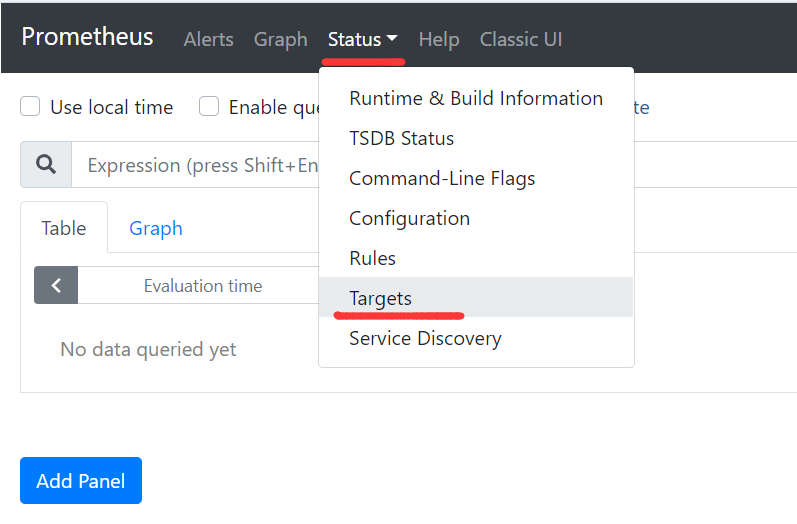Image resolution: width=797 pixels, height=524 pixels.
Task: Choose Configuration from Status menu
Action: [476, 218]
